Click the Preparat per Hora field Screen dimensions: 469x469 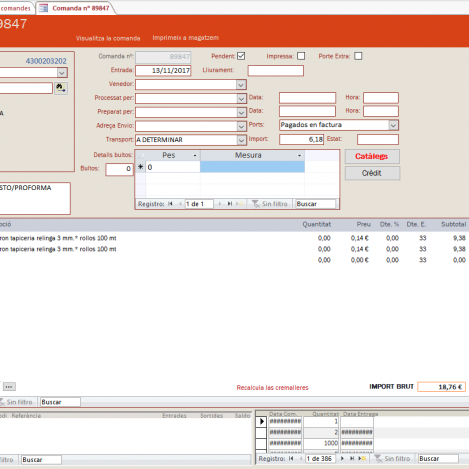381,111
